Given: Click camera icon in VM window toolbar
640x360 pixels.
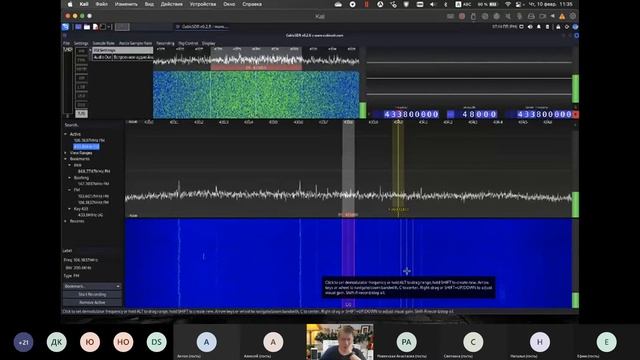Looking at the screenshot, I should (x=542, y=16).
